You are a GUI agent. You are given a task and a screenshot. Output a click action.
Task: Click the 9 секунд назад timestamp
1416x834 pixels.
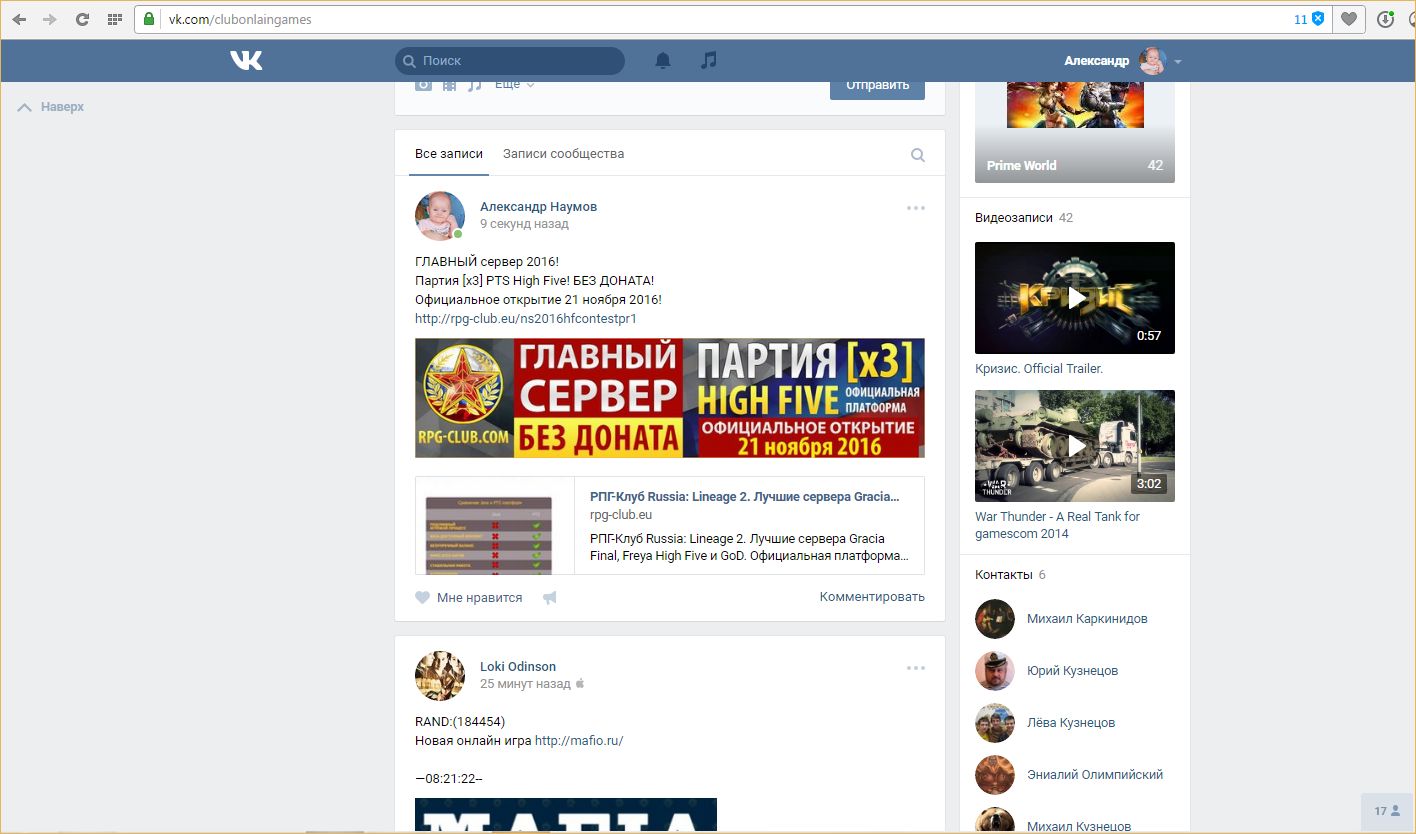pos(524,224)
